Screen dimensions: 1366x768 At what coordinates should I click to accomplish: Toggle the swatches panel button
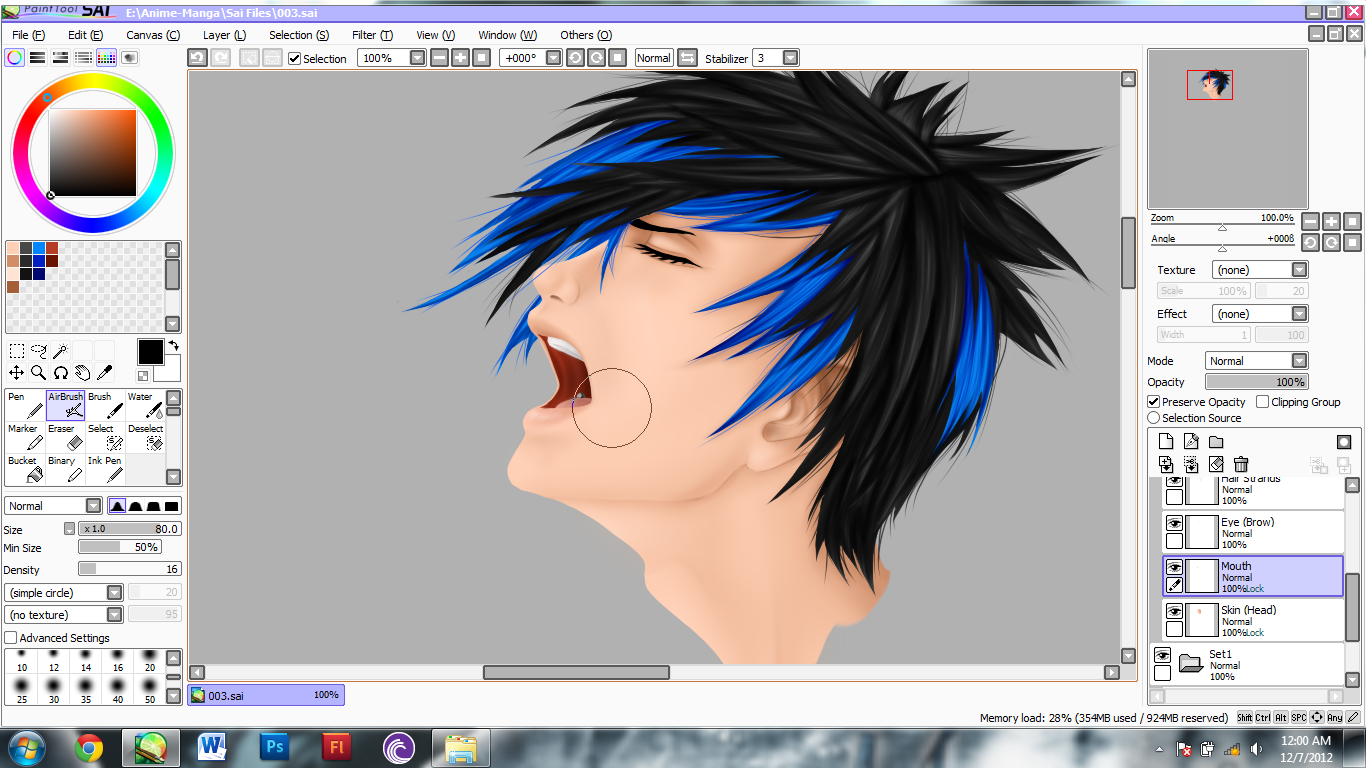106,58
